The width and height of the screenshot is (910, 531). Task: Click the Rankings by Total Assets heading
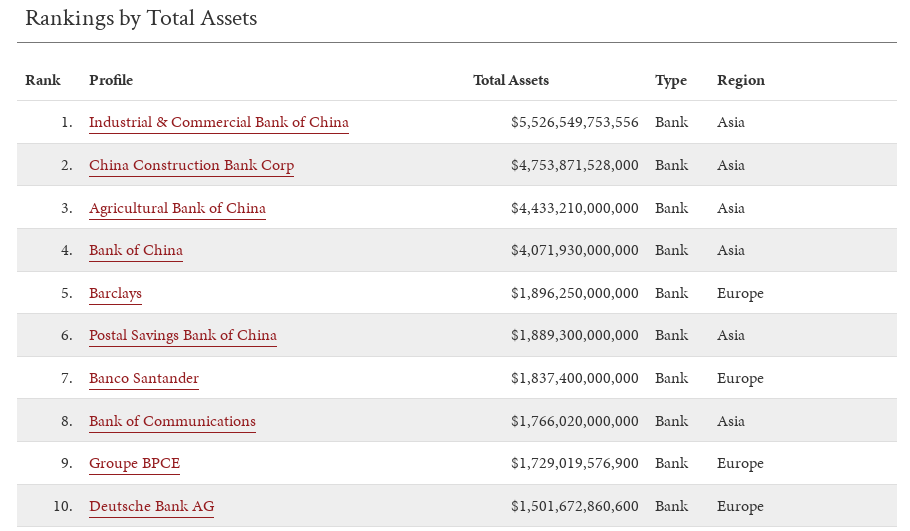141,19
